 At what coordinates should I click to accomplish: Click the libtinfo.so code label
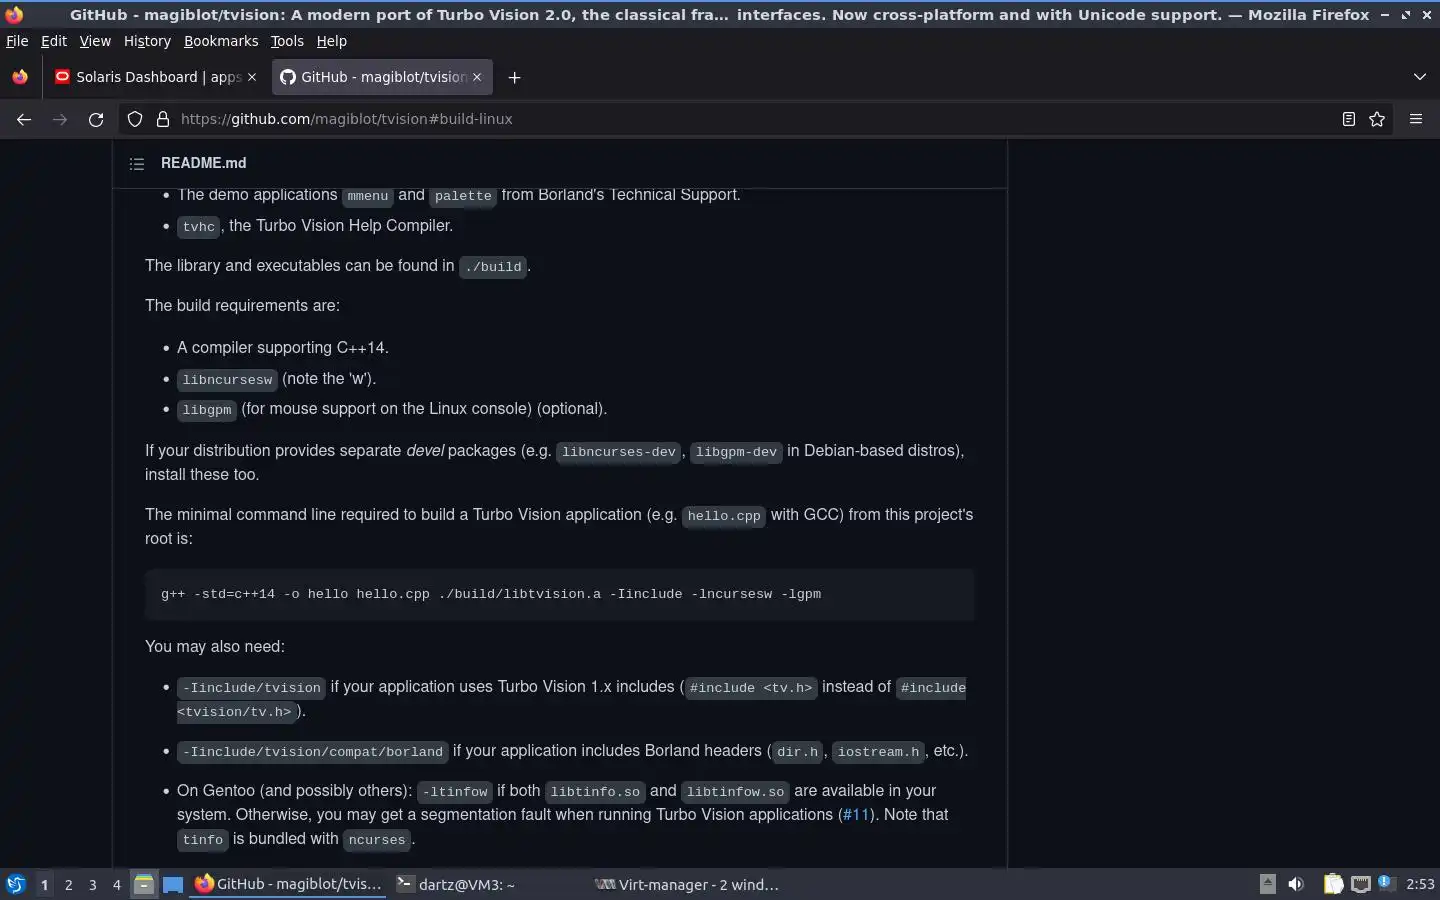(595, 792)
